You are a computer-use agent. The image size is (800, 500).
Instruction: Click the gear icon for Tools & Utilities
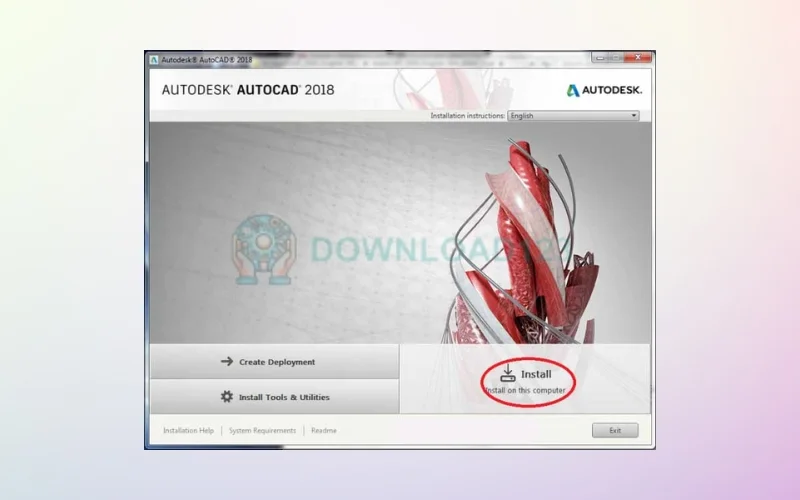coord(227,397)
